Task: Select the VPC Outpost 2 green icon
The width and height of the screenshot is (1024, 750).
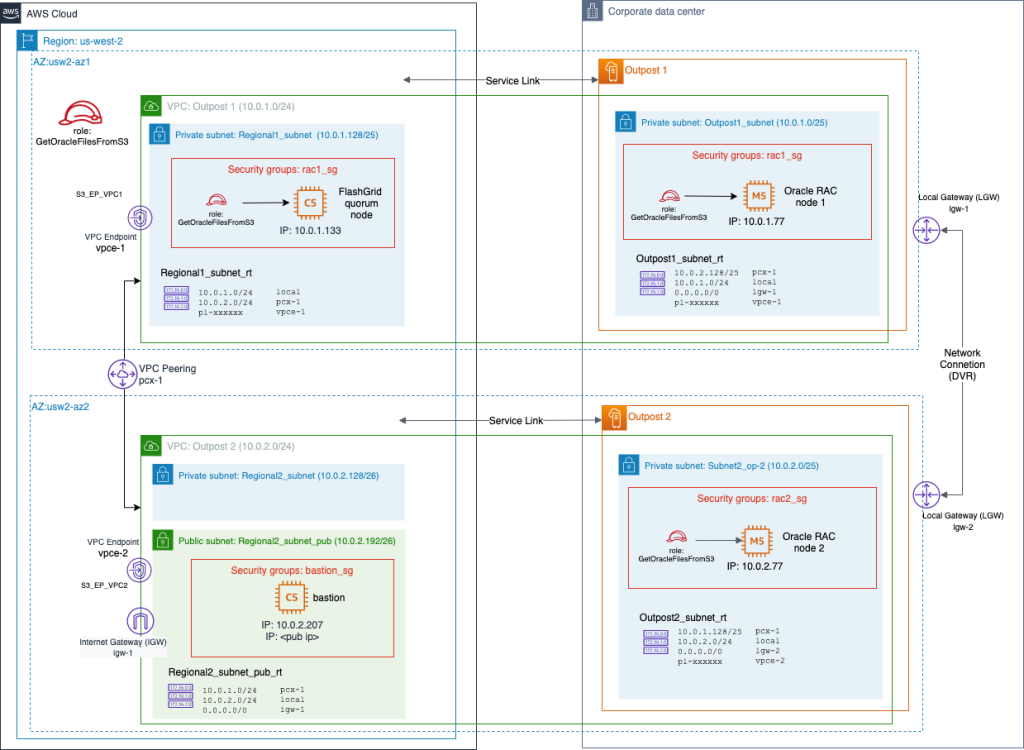Action: coord(150,445)
